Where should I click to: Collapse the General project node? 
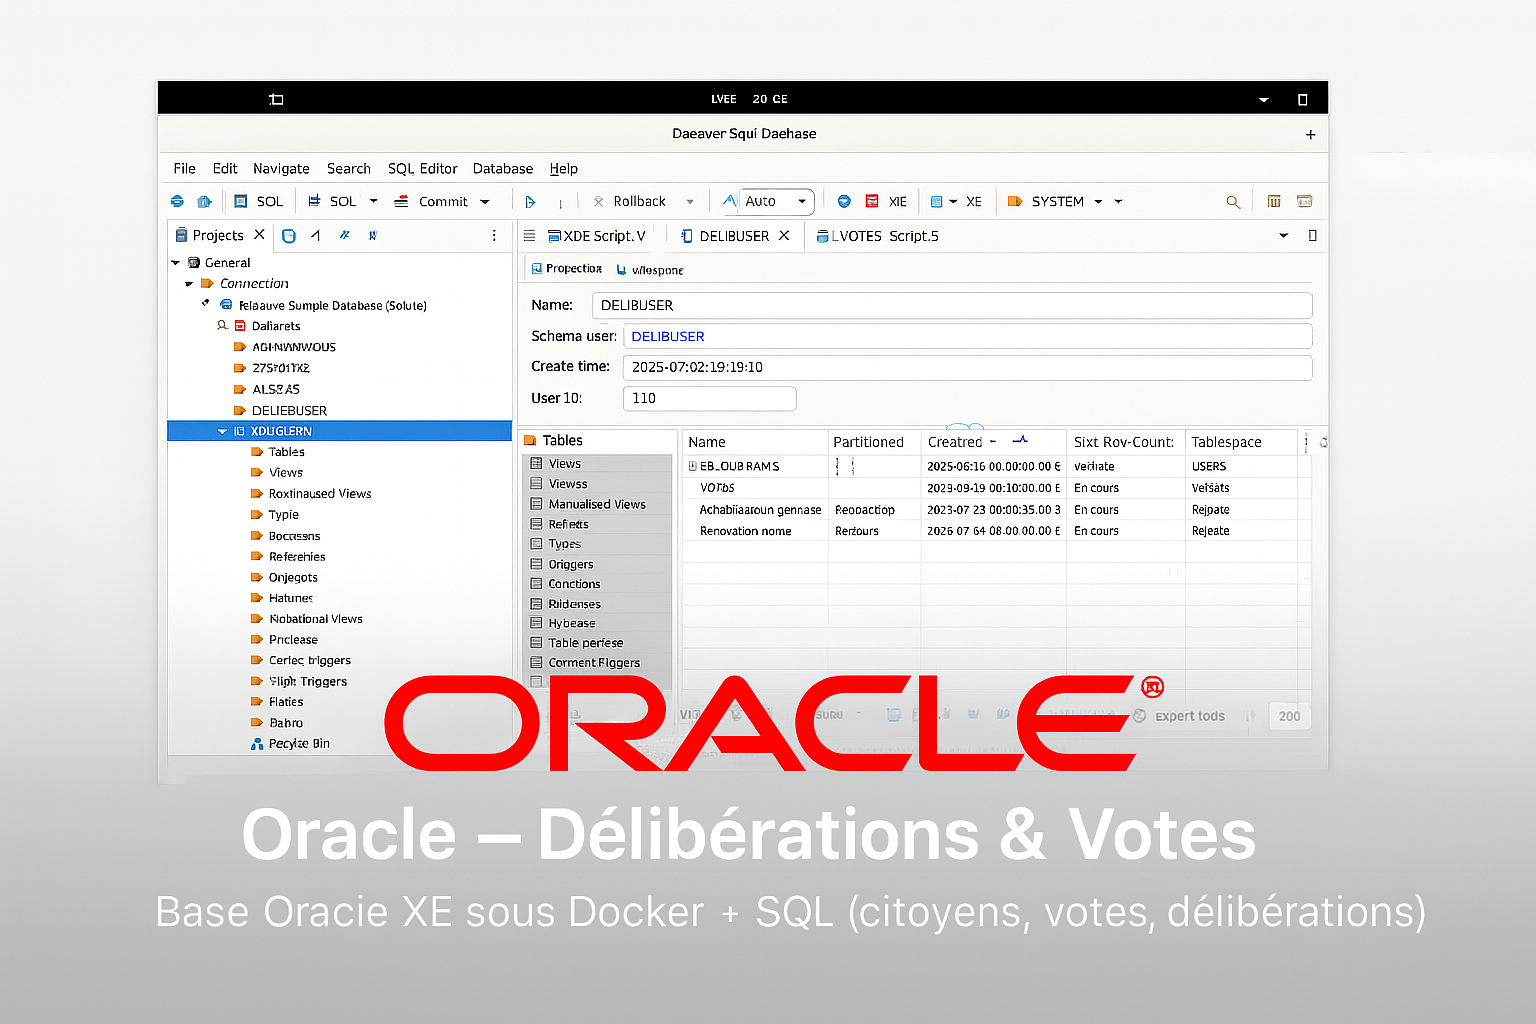pos(176,263)
